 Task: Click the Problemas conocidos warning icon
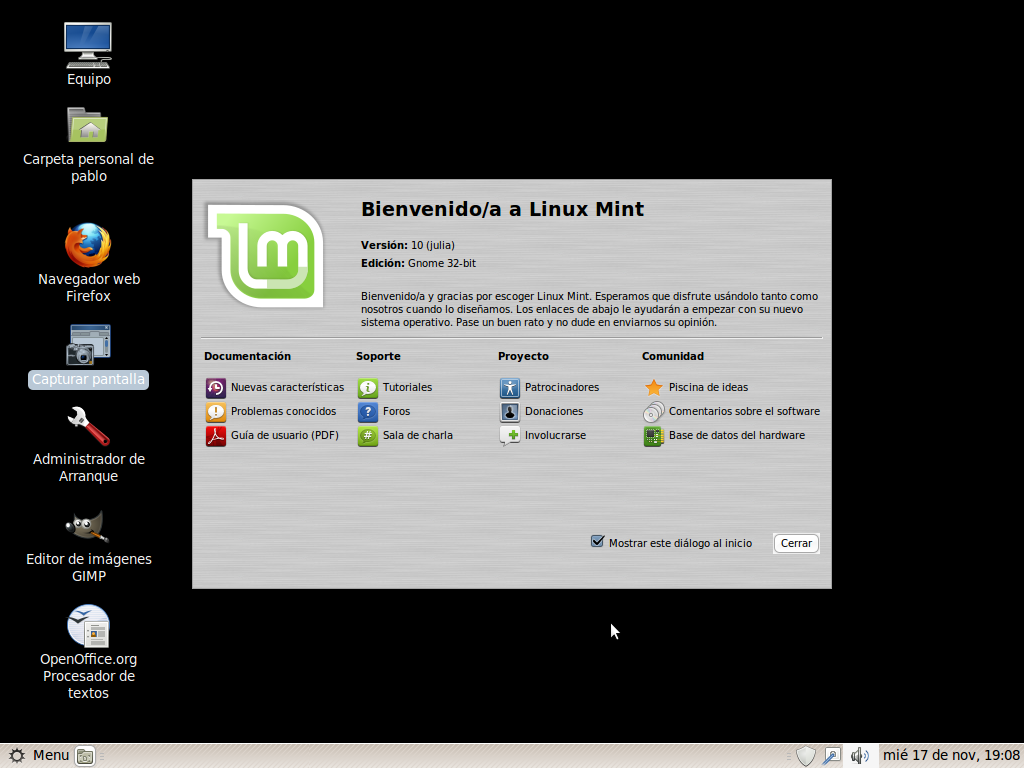click(x=216, y=412)
